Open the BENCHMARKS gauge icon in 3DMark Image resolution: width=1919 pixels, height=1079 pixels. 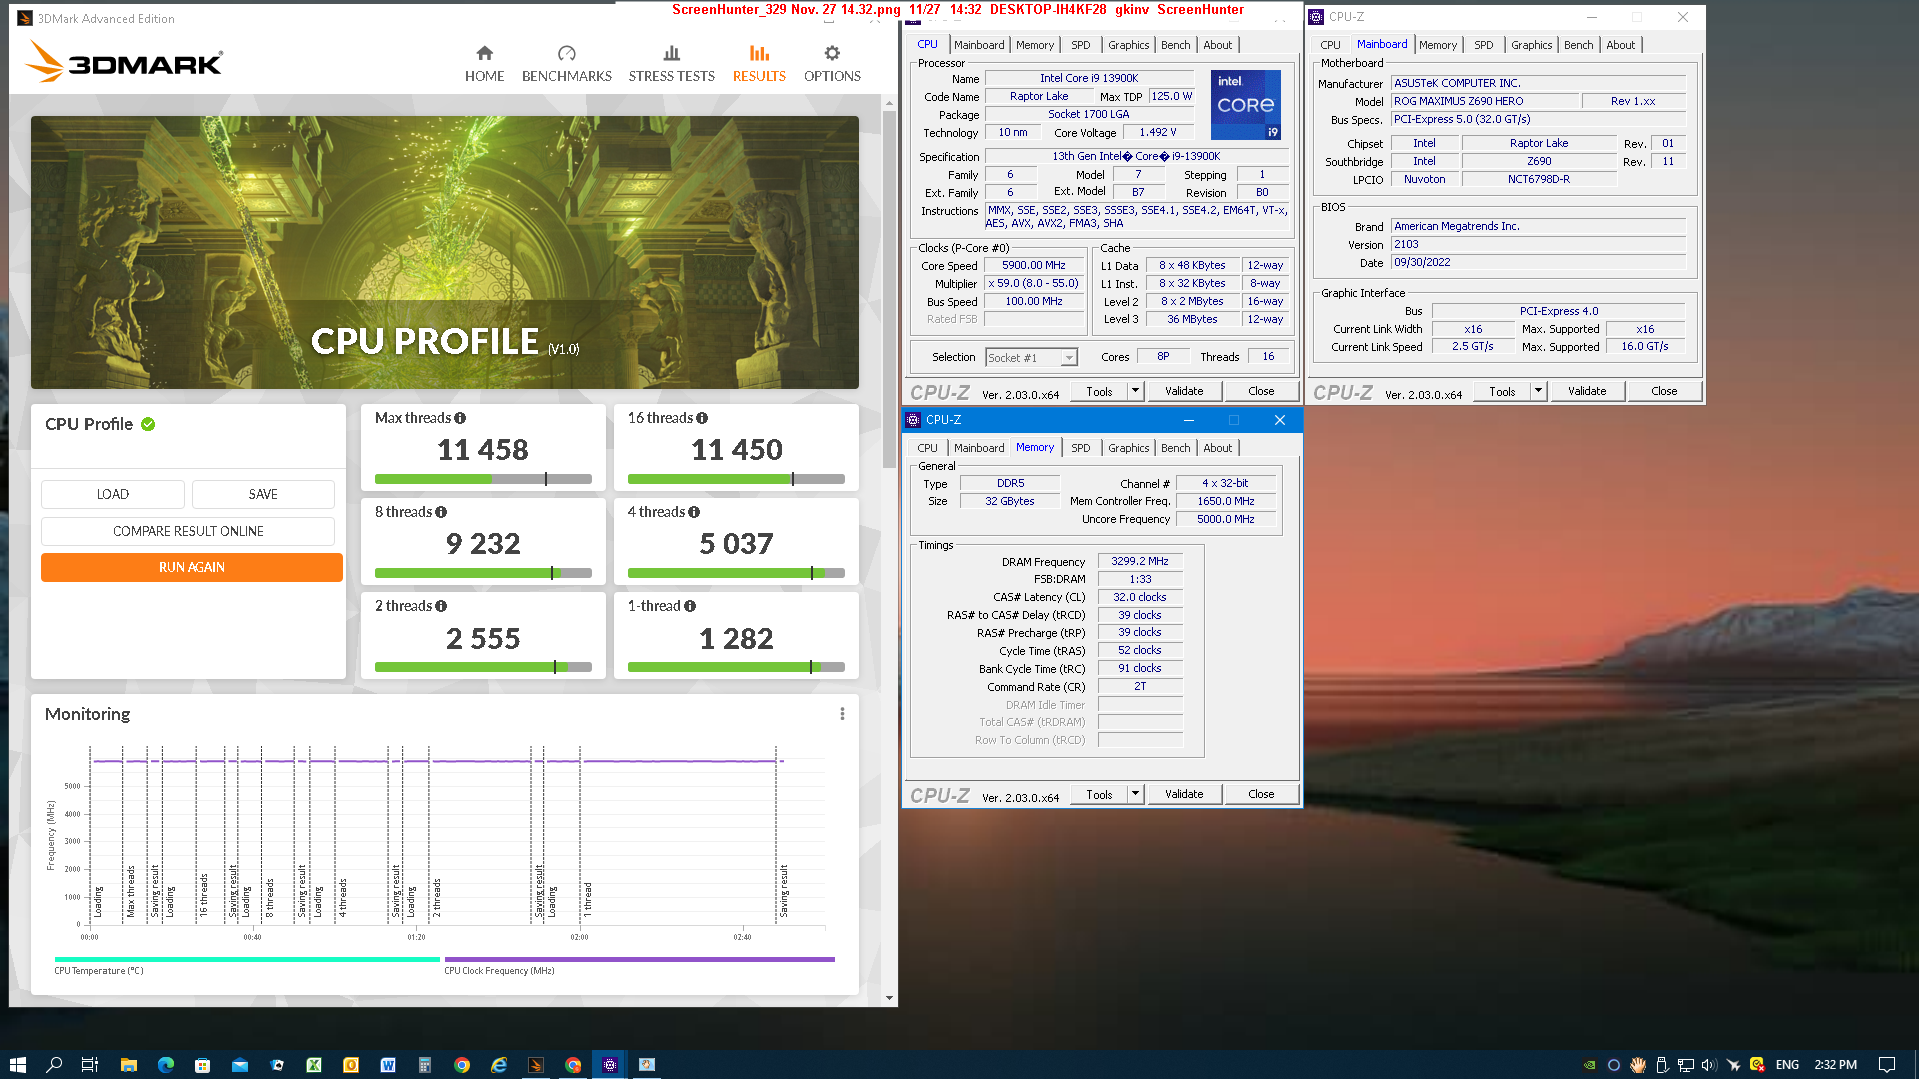[x=567, y=53]
